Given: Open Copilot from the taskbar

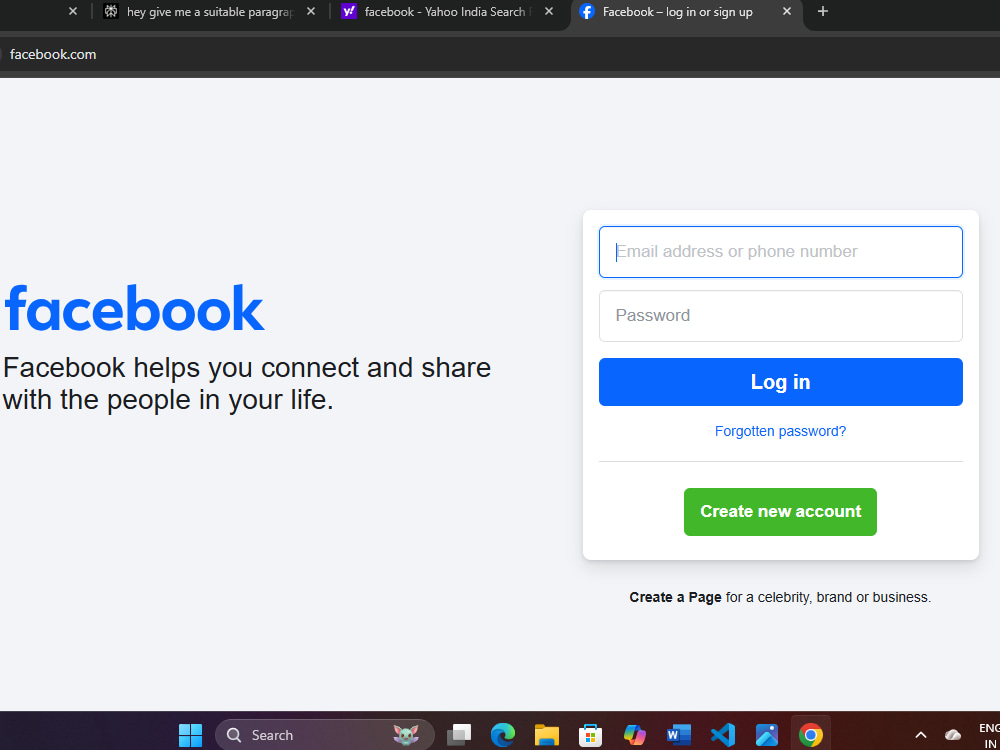Looking at the screenshot, I should click(x=635, y=735).
